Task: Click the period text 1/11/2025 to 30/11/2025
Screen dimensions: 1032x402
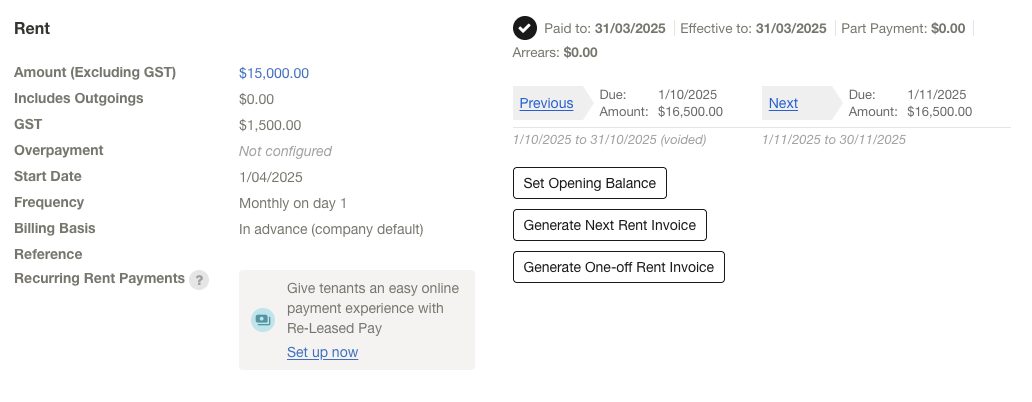Action: tap(834, 140)
